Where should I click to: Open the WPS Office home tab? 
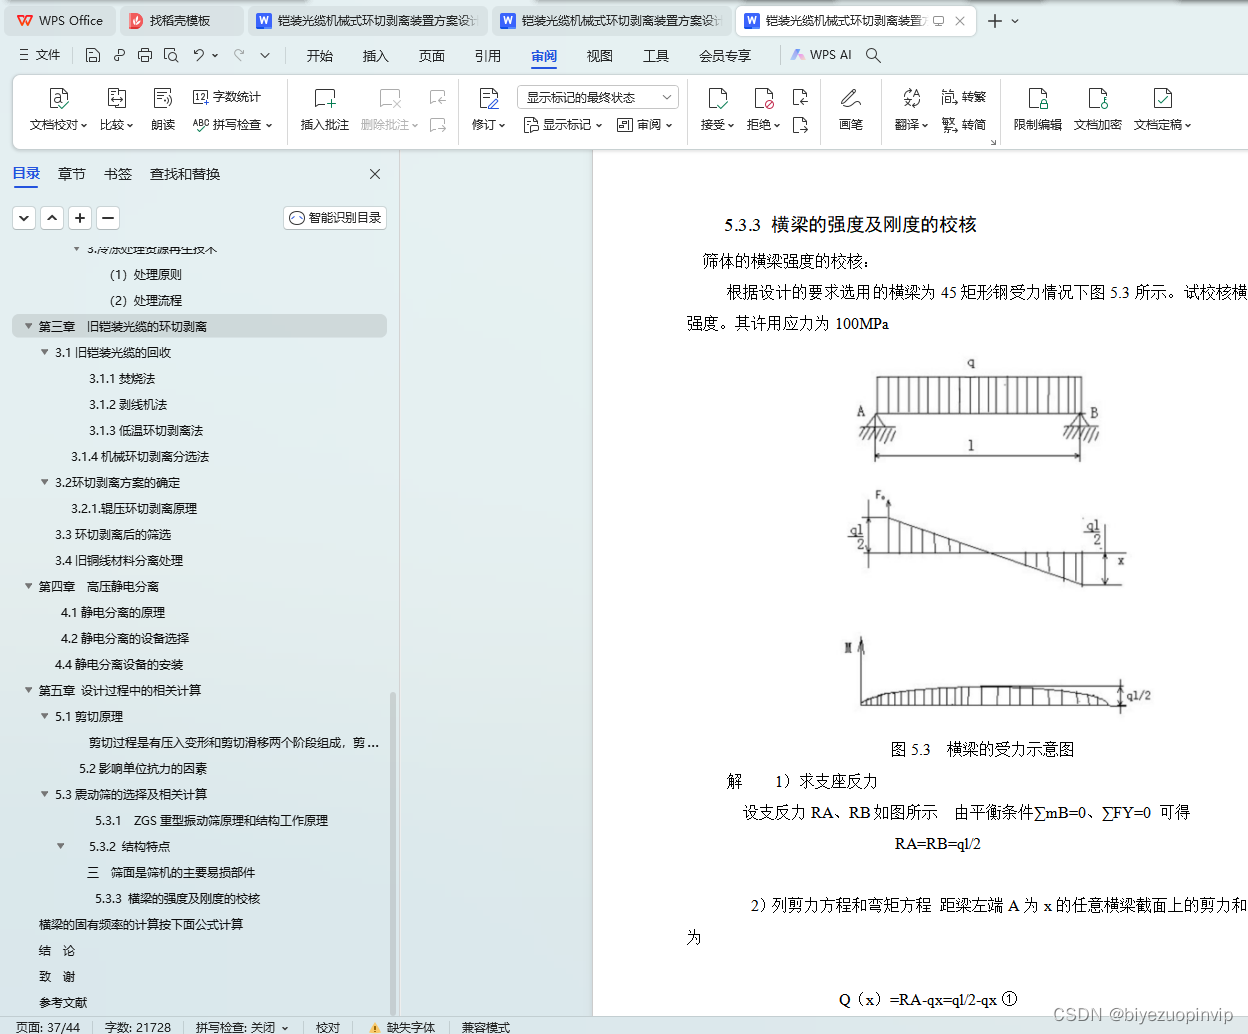pos(60,20)
